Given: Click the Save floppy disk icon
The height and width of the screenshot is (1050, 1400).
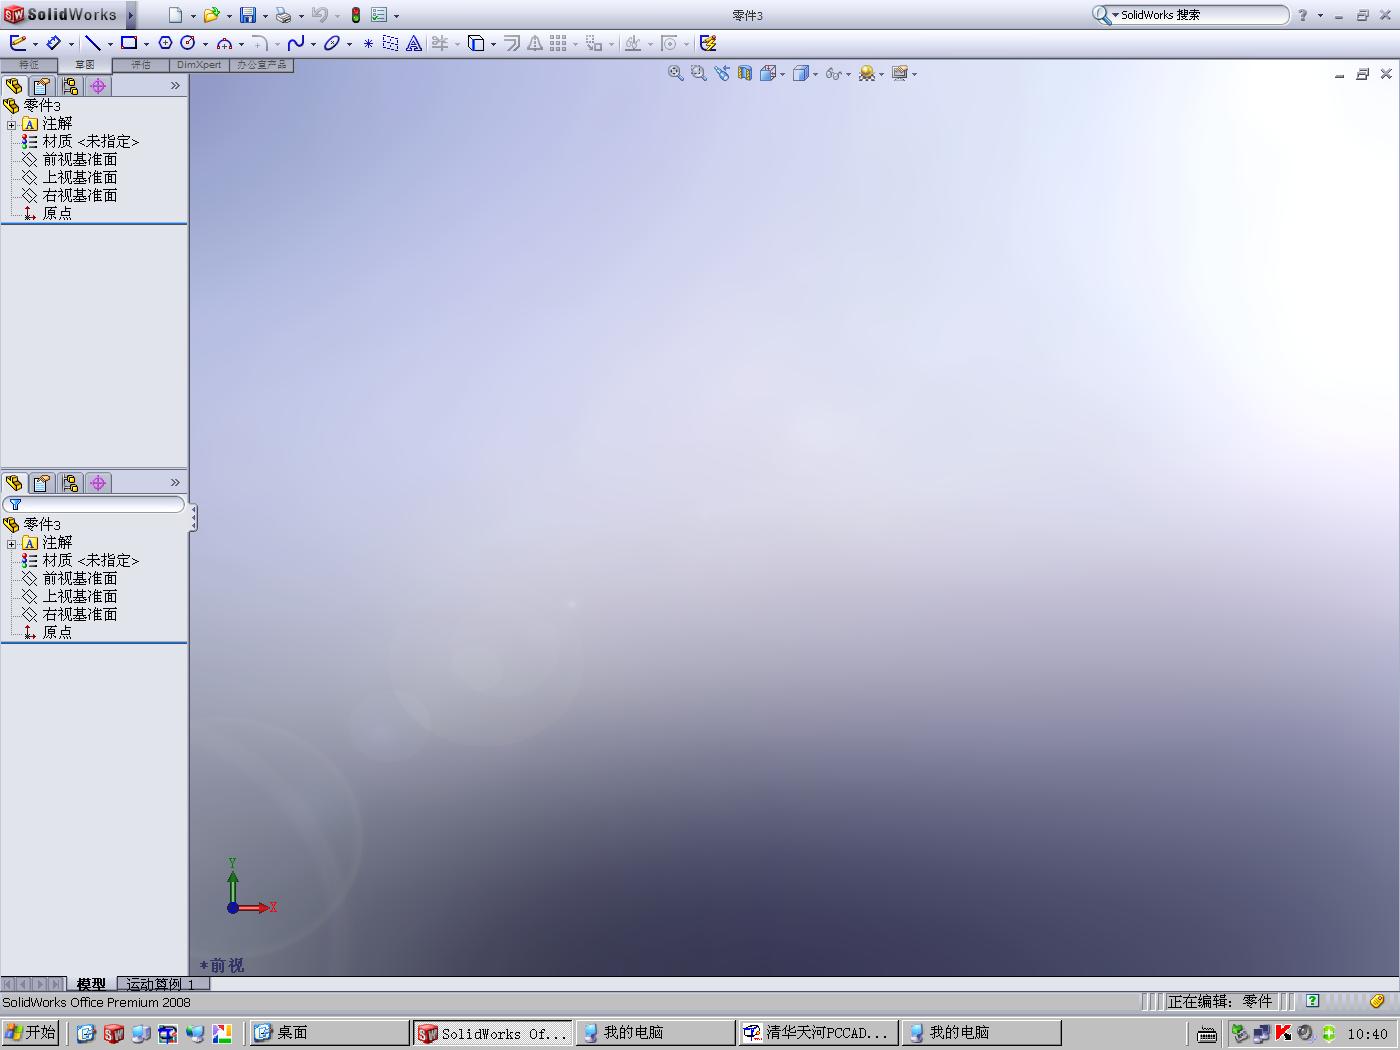Looking at the screenshot, I should coord(247,15).
